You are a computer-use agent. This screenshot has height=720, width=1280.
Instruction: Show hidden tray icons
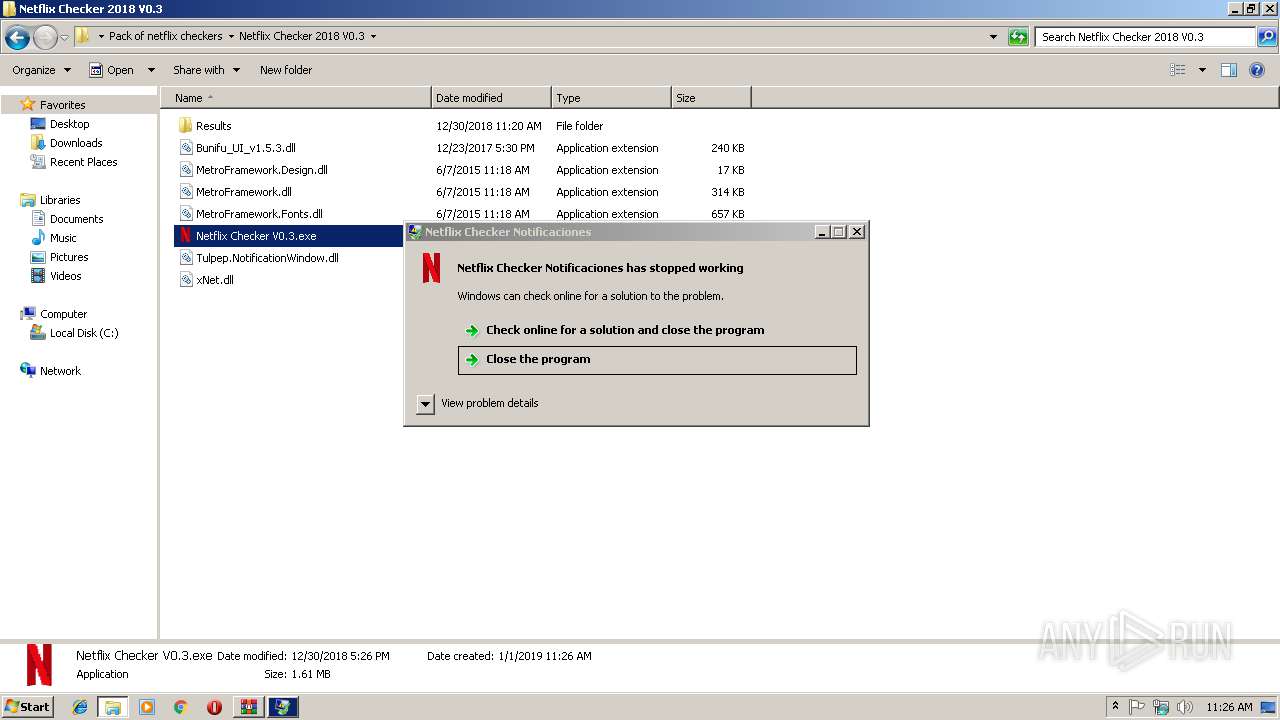point(1115,707)
